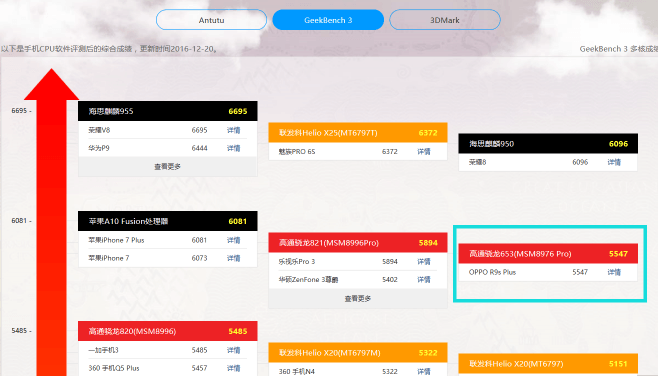Open details link for 荣耀8
This screenshot has width=658, height=376.
click(614, 162)
